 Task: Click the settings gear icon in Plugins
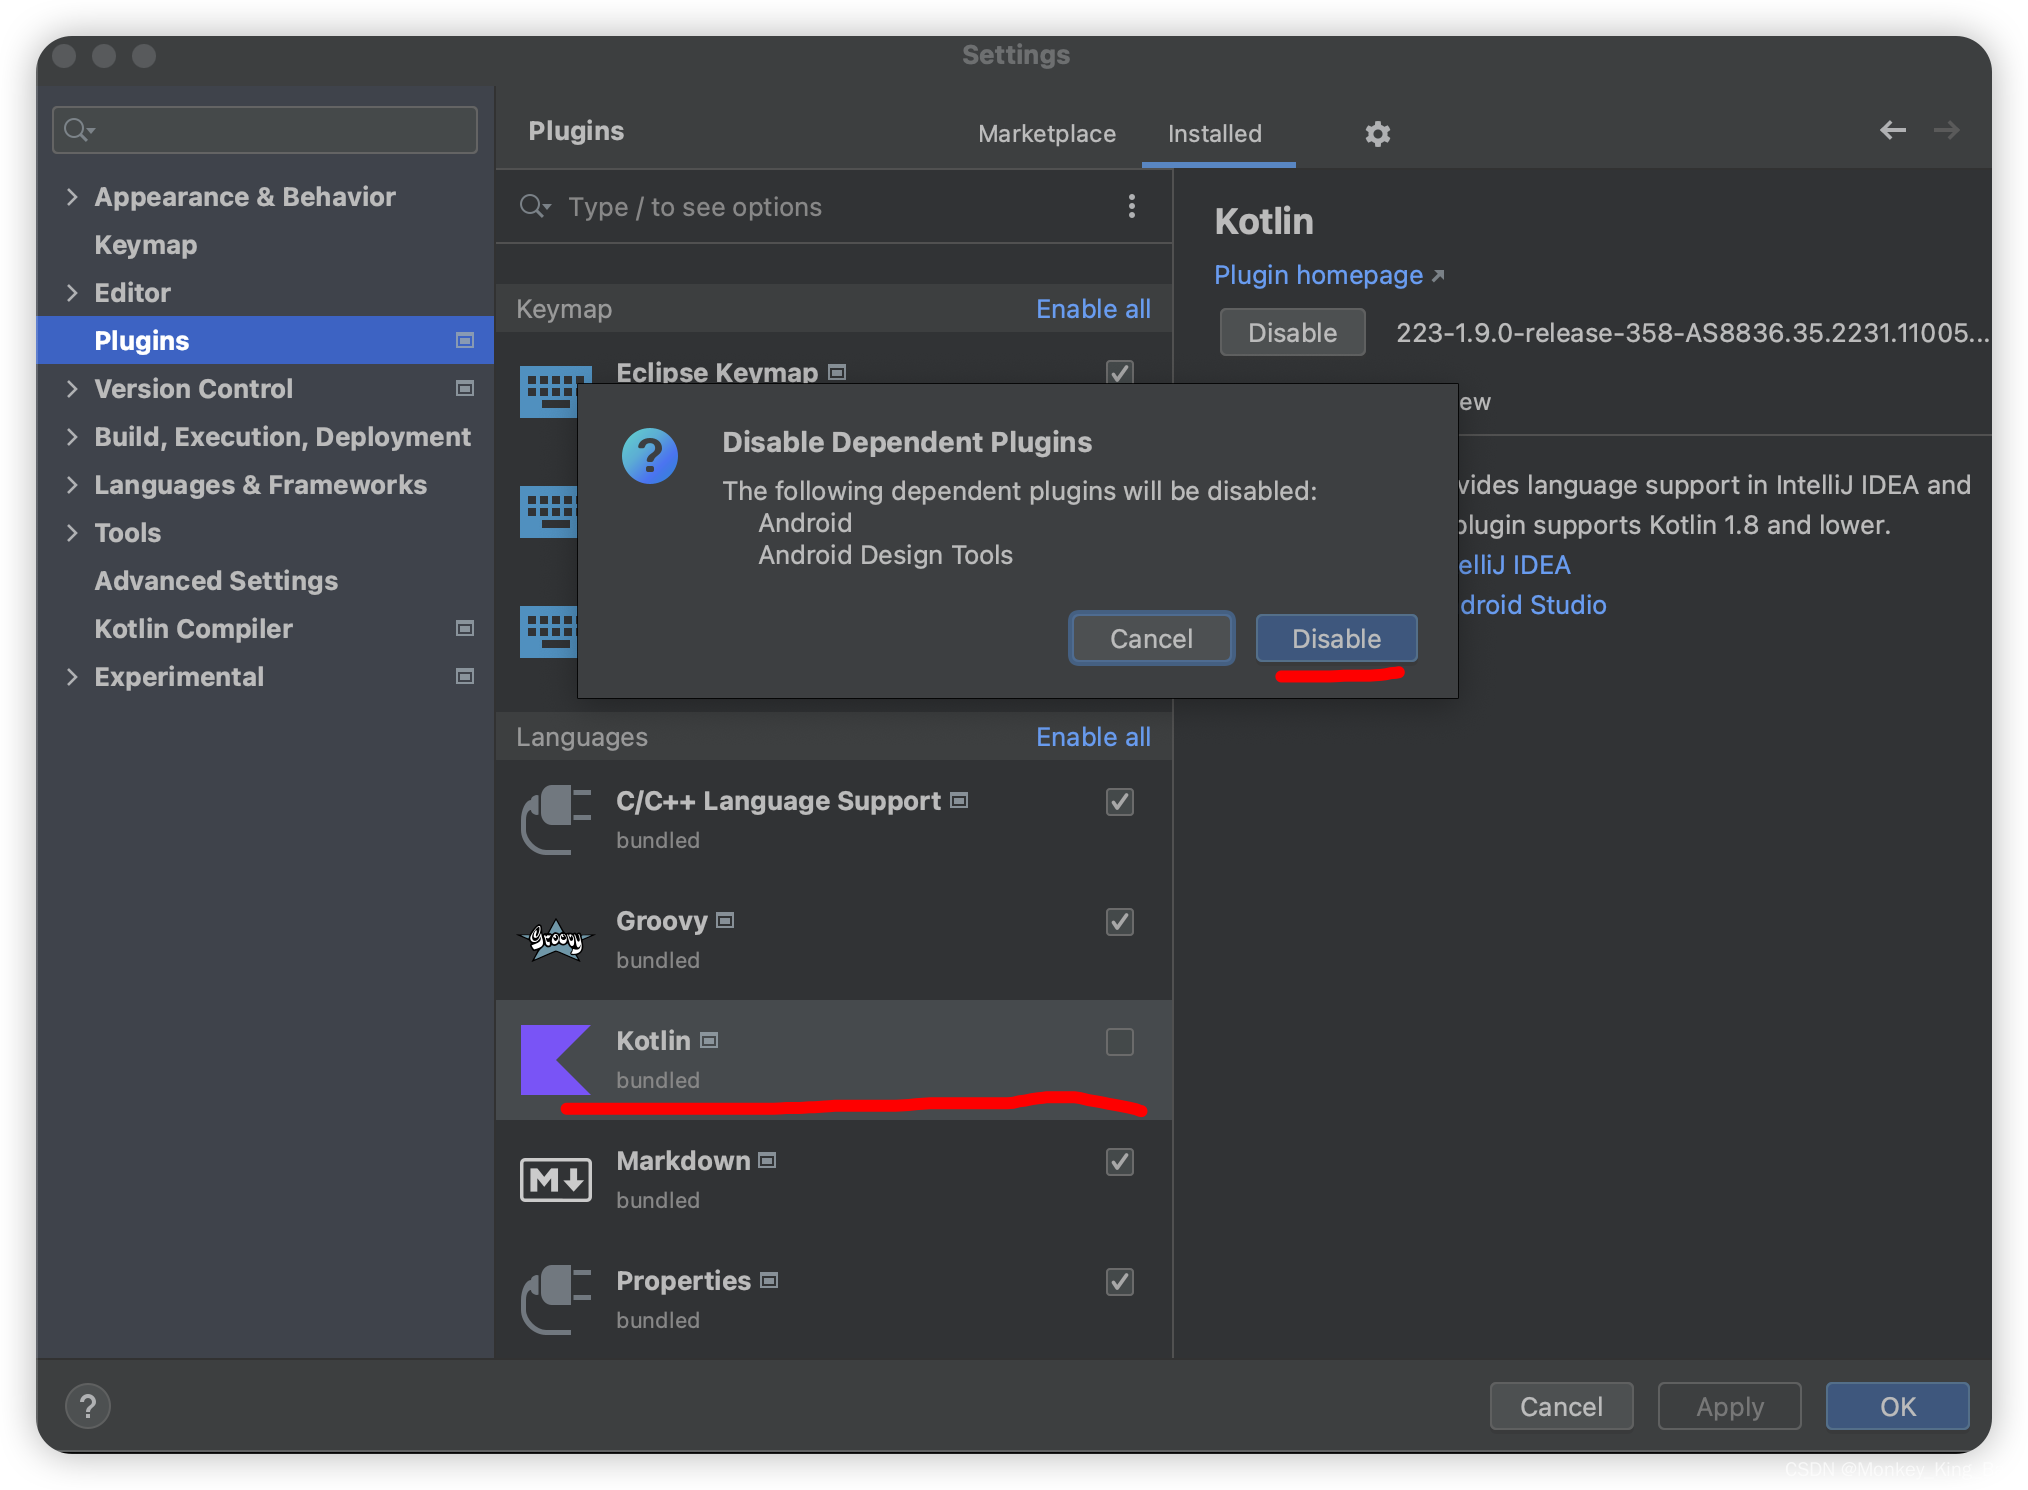[1378, 134]
